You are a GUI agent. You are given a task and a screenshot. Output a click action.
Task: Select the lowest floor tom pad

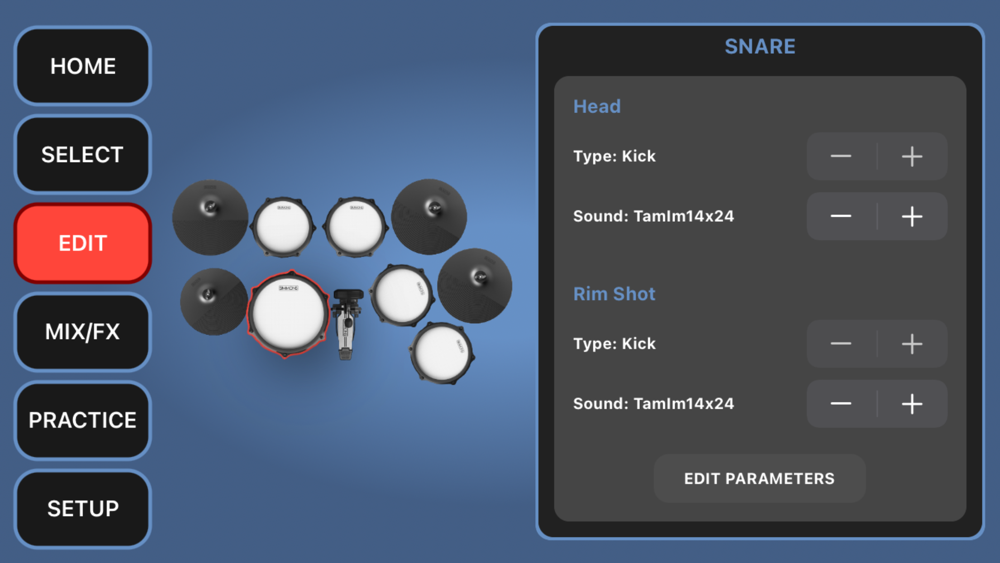441,352
